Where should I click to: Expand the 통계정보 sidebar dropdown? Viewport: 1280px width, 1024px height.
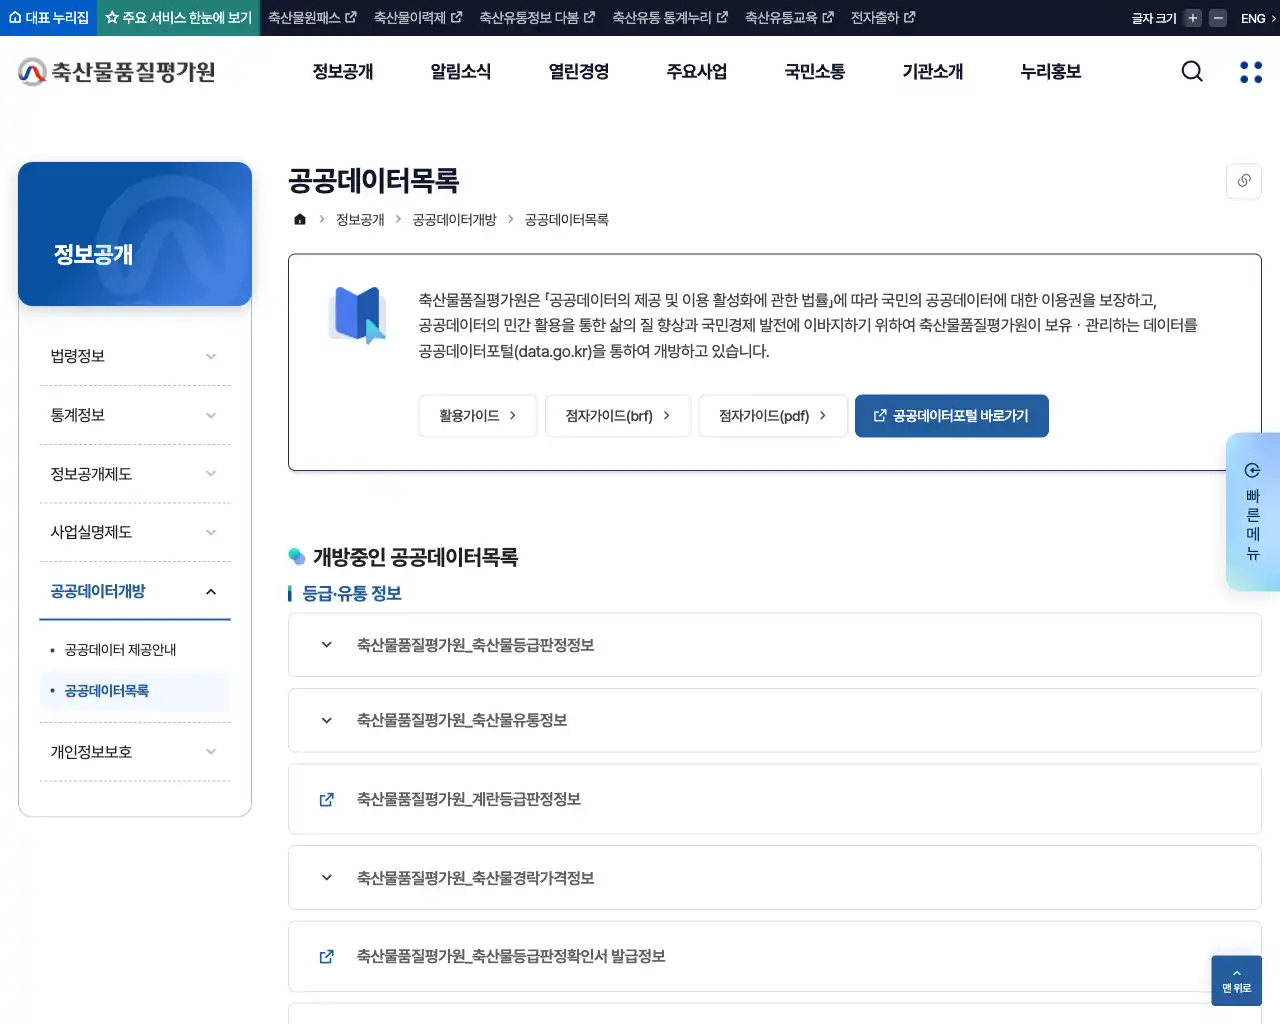[x=135, y=414]
